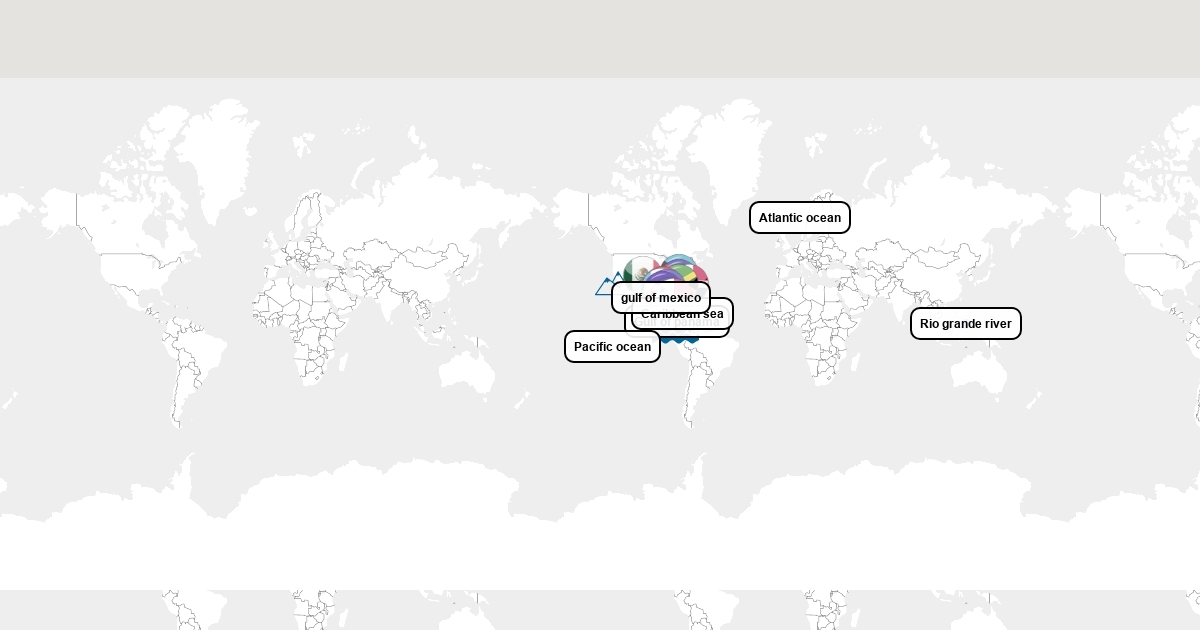Screen dimensions: 1200x630
Task: Select the Rio grande river label
Action: click(965, 324)
